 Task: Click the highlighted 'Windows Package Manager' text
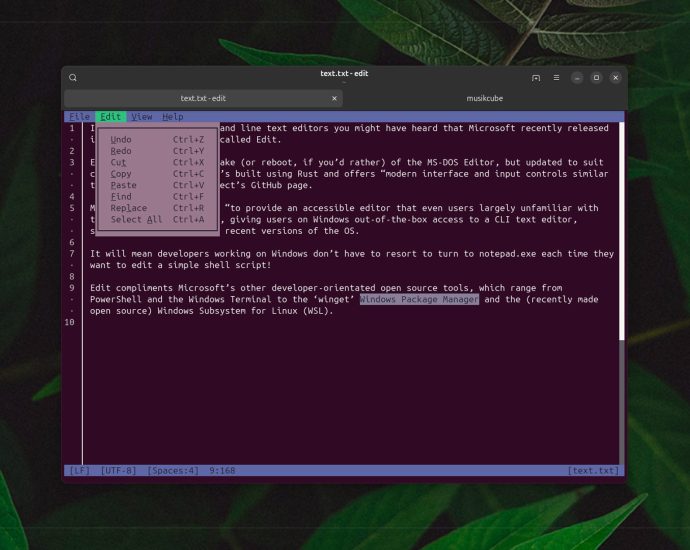click(419, 300)
